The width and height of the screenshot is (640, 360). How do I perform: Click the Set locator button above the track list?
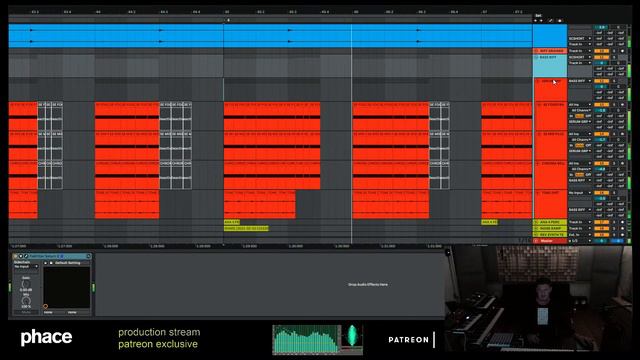(538, 16)
